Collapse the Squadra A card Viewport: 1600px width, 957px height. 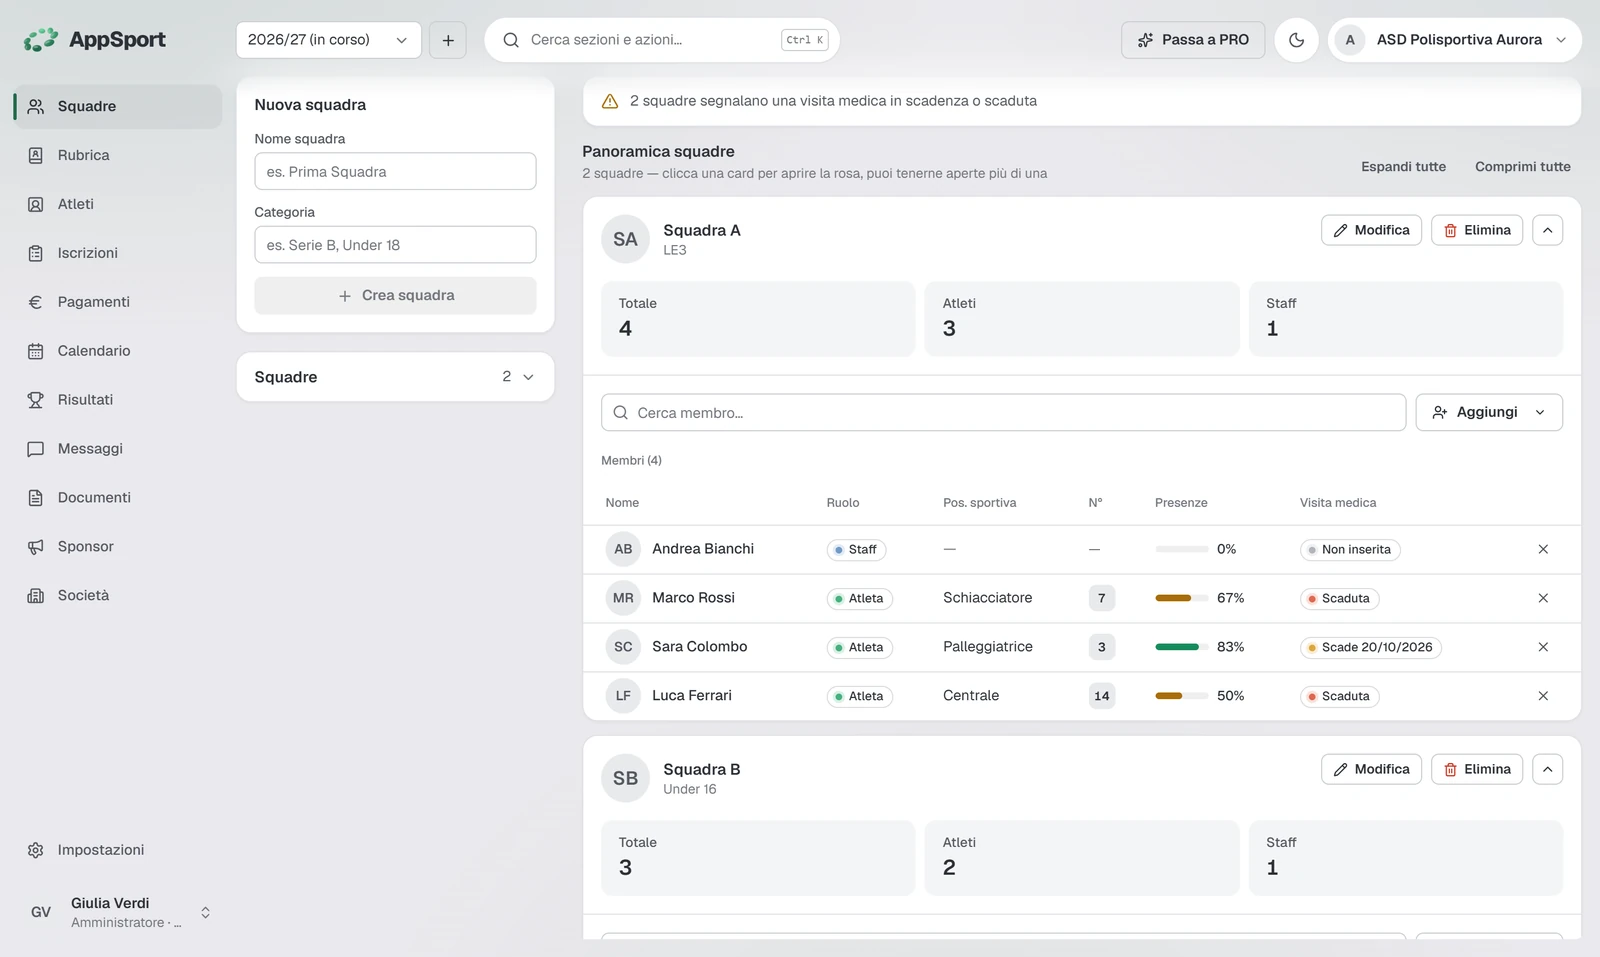(x=1547, y=230)
